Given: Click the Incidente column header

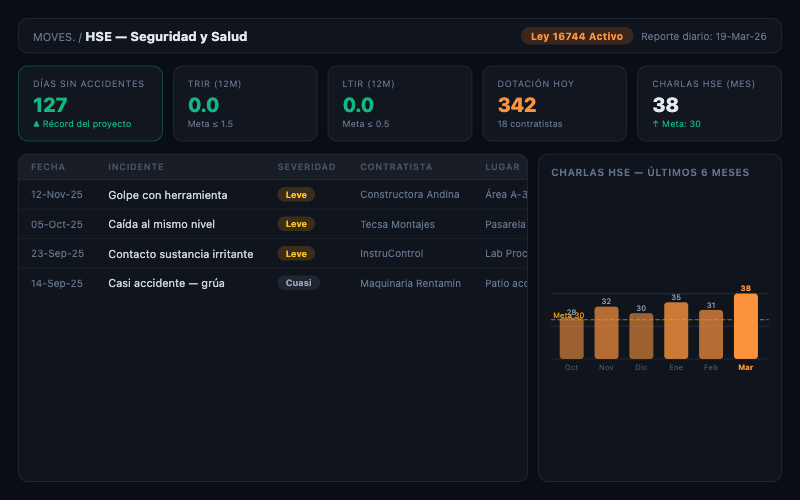Looking at the screenshot, I should click(x=136, y=167).
